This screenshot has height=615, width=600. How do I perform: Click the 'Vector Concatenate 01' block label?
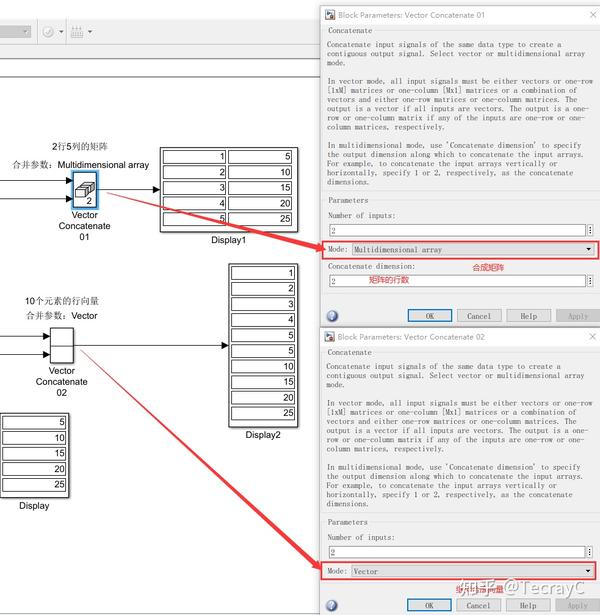point(84,226)
